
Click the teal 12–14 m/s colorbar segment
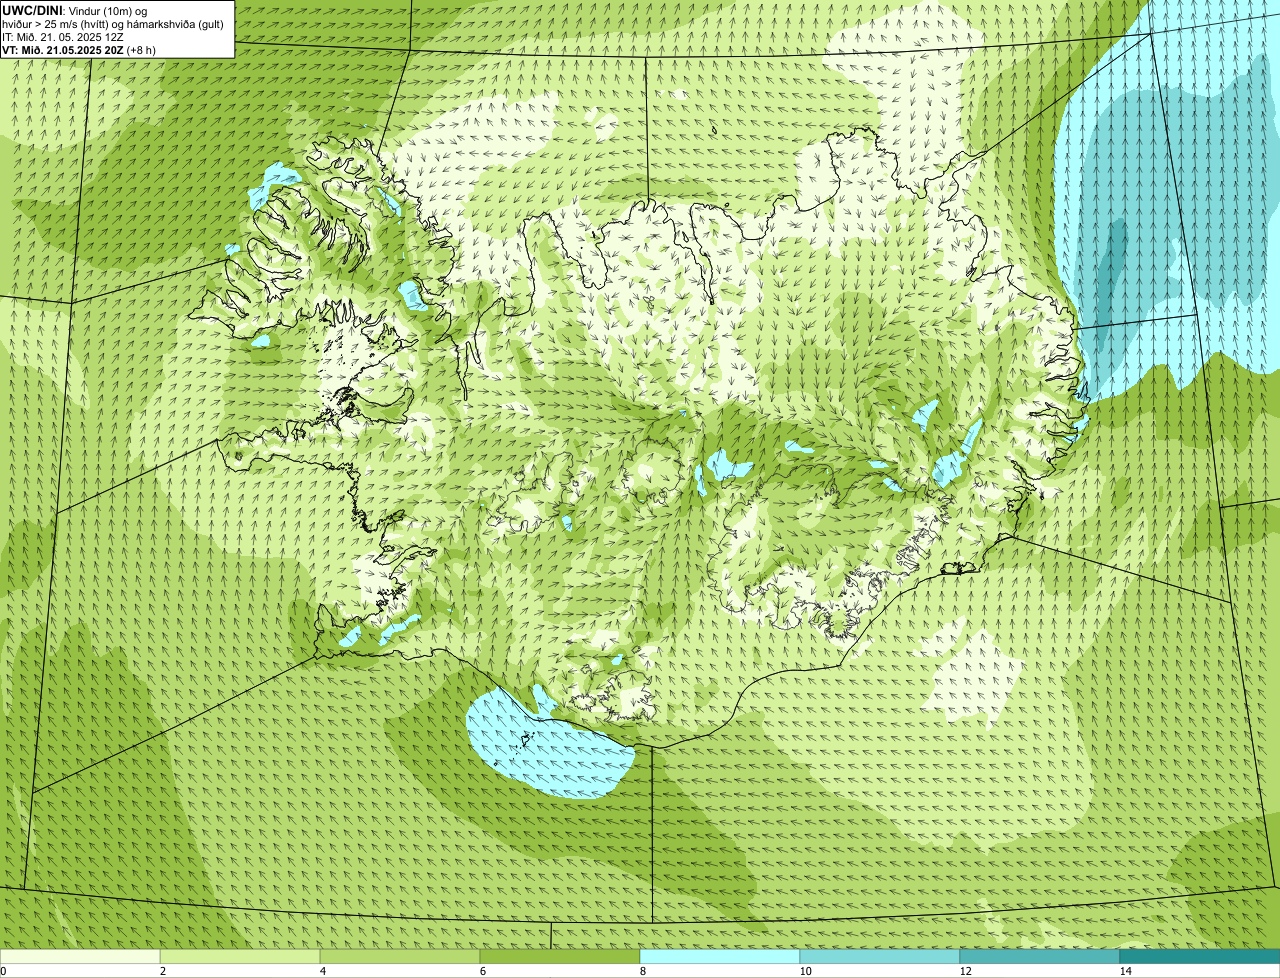pos(1040,956)
